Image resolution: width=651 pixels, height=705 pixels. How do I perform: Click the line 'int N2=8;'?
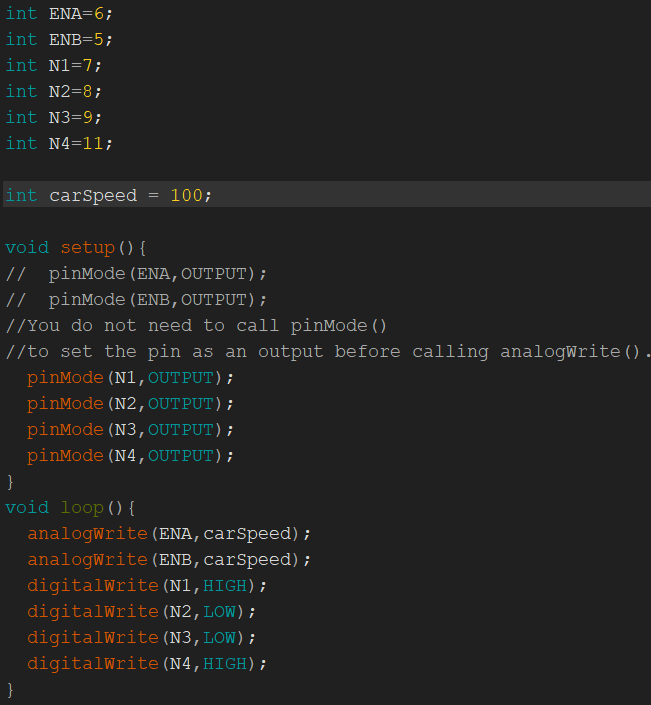[x=54, y=92]
